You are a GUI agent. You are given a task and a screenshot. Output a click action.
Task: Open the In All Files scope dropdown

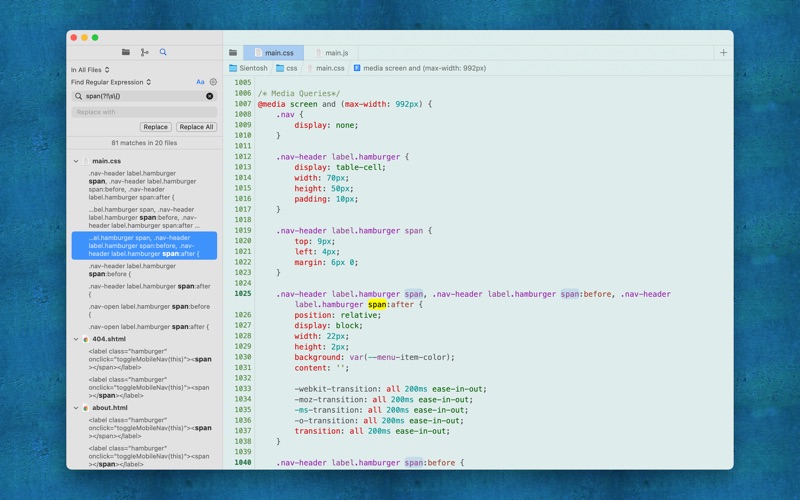pyautogui.click(x=90, y=70)
